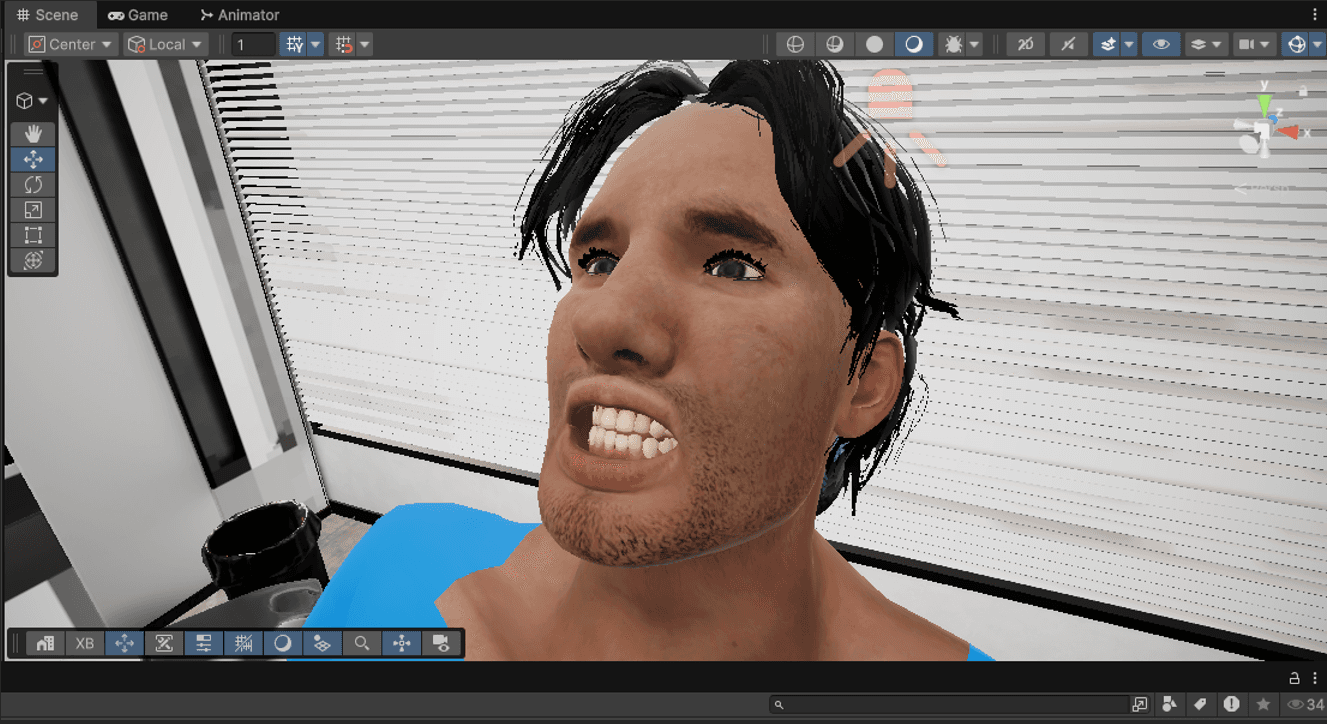Click the magnifier icon in bottom toolbar
Screen dimensions: 1327x724
point(362,643)
